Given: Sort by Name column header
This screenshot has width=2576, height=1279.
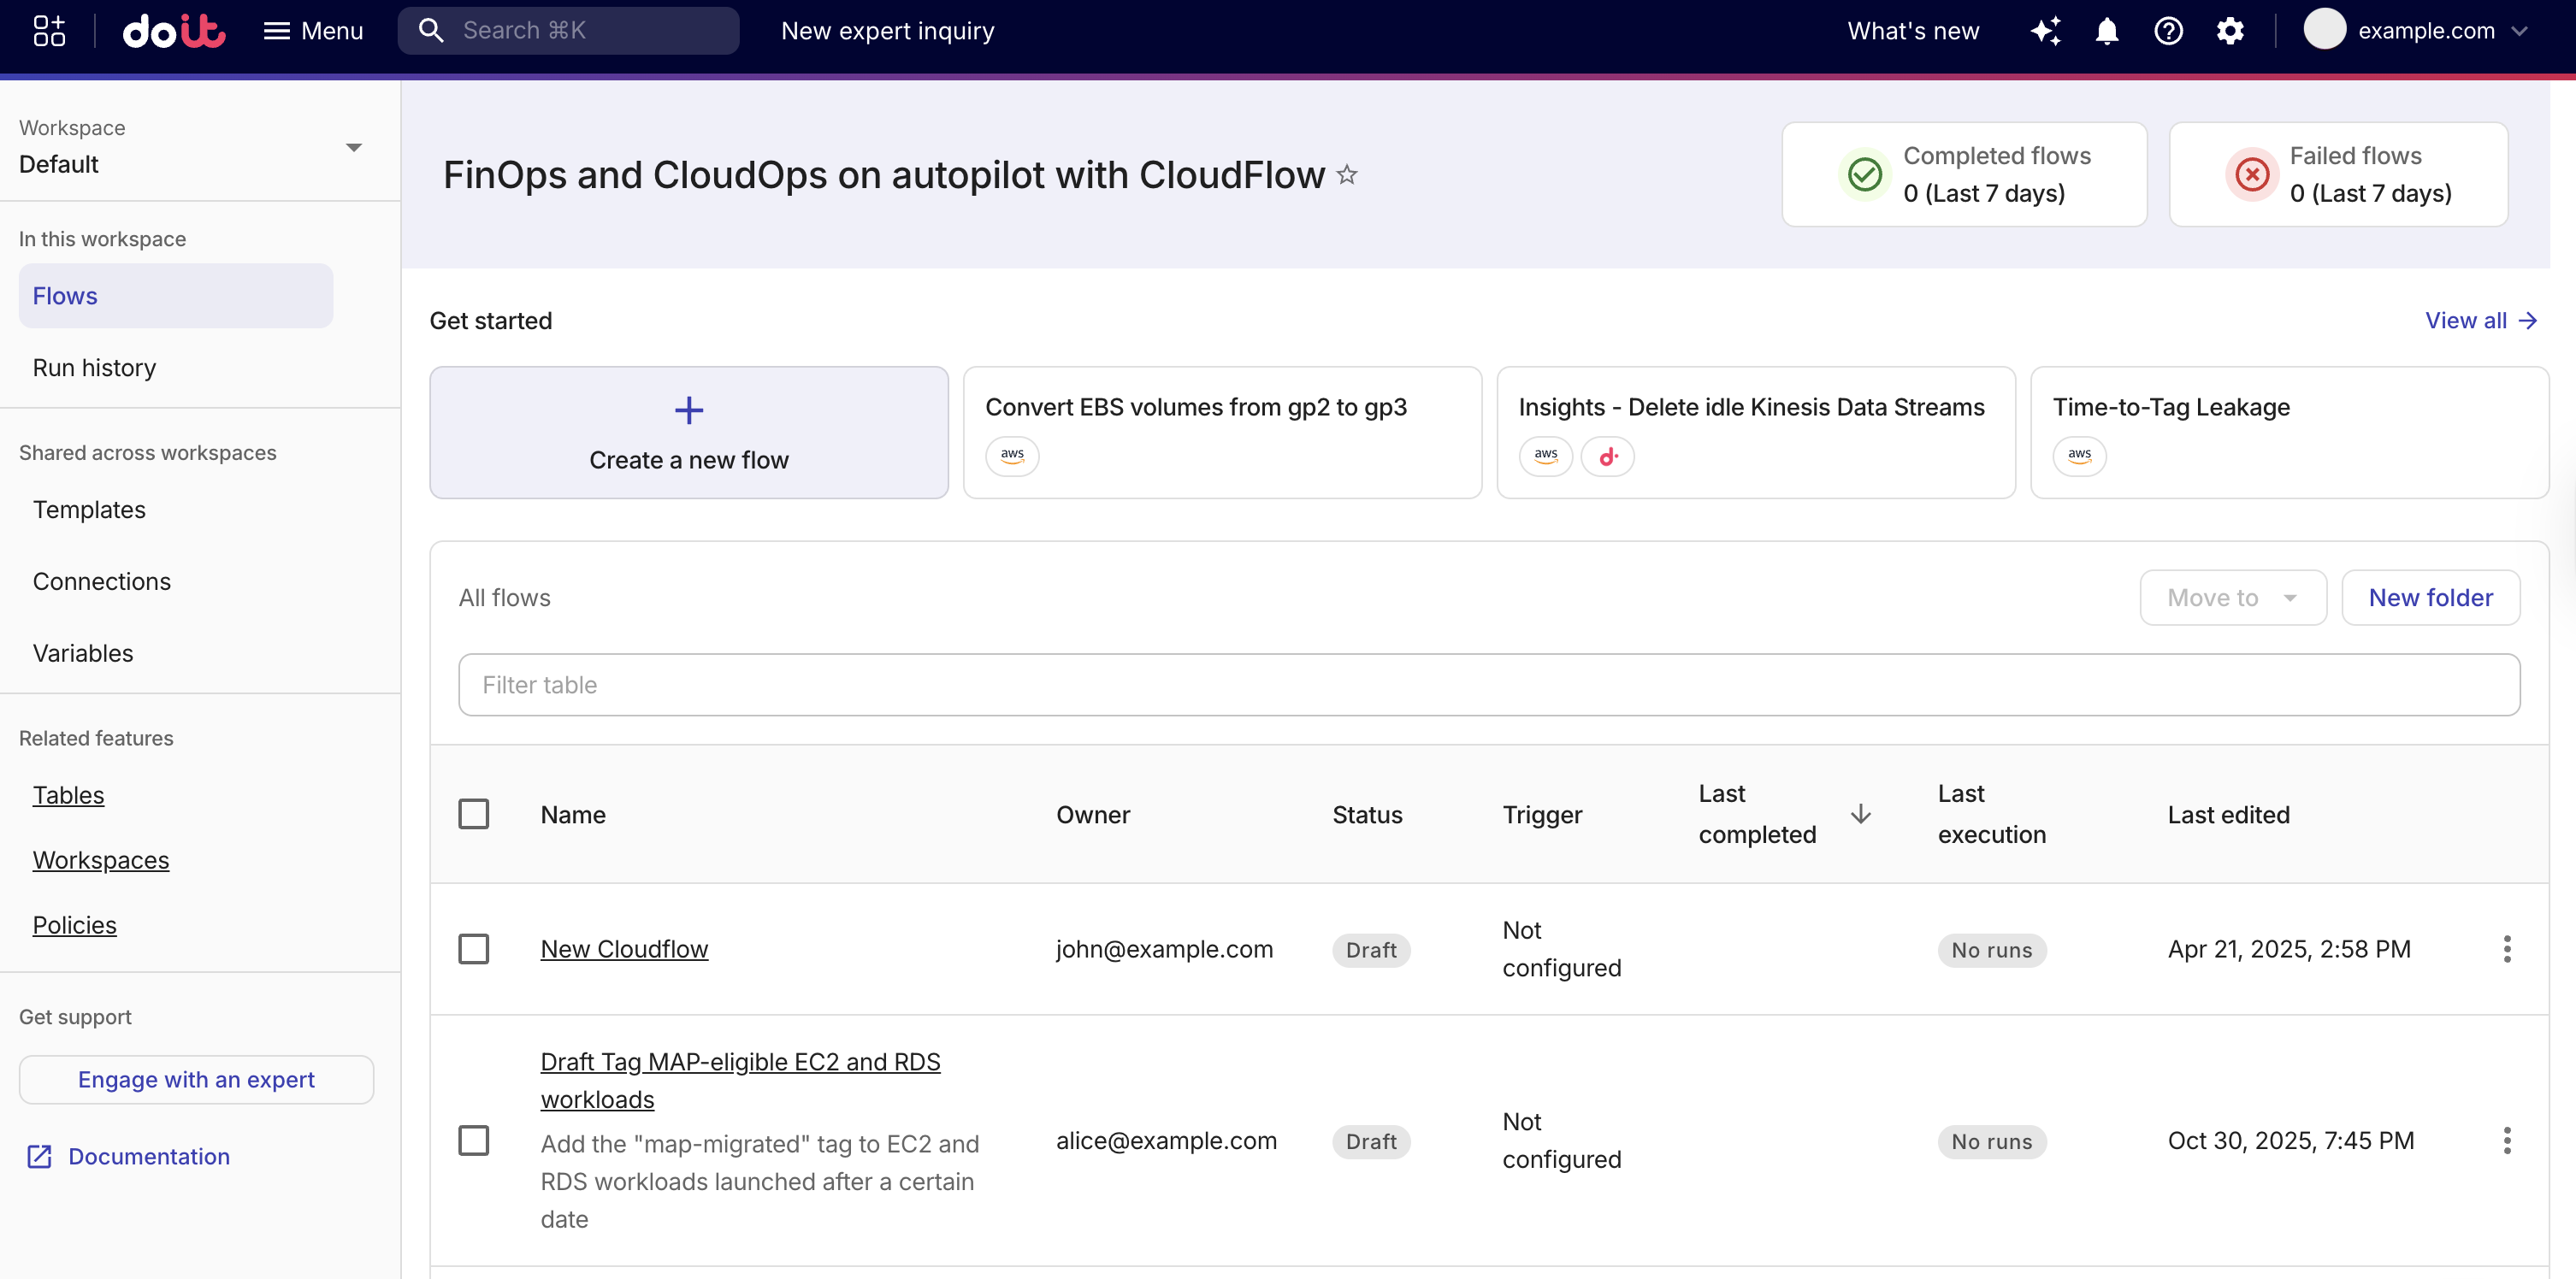Looking at the screenshot, I should click(573, 815).
